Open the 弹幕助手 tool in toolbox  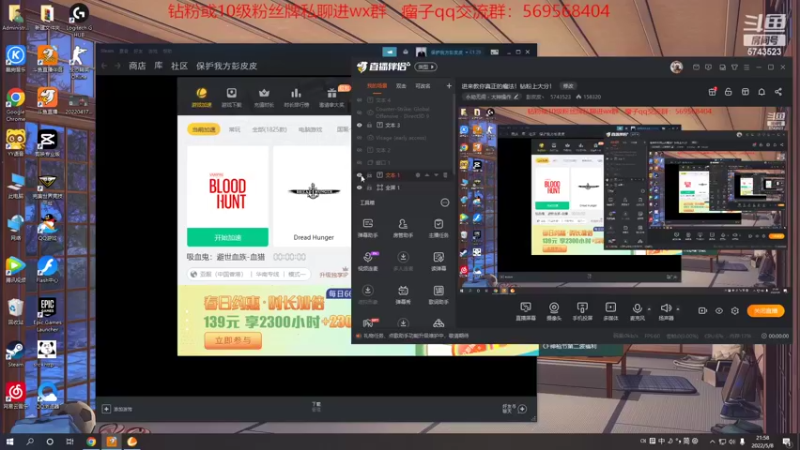point(367,228)
